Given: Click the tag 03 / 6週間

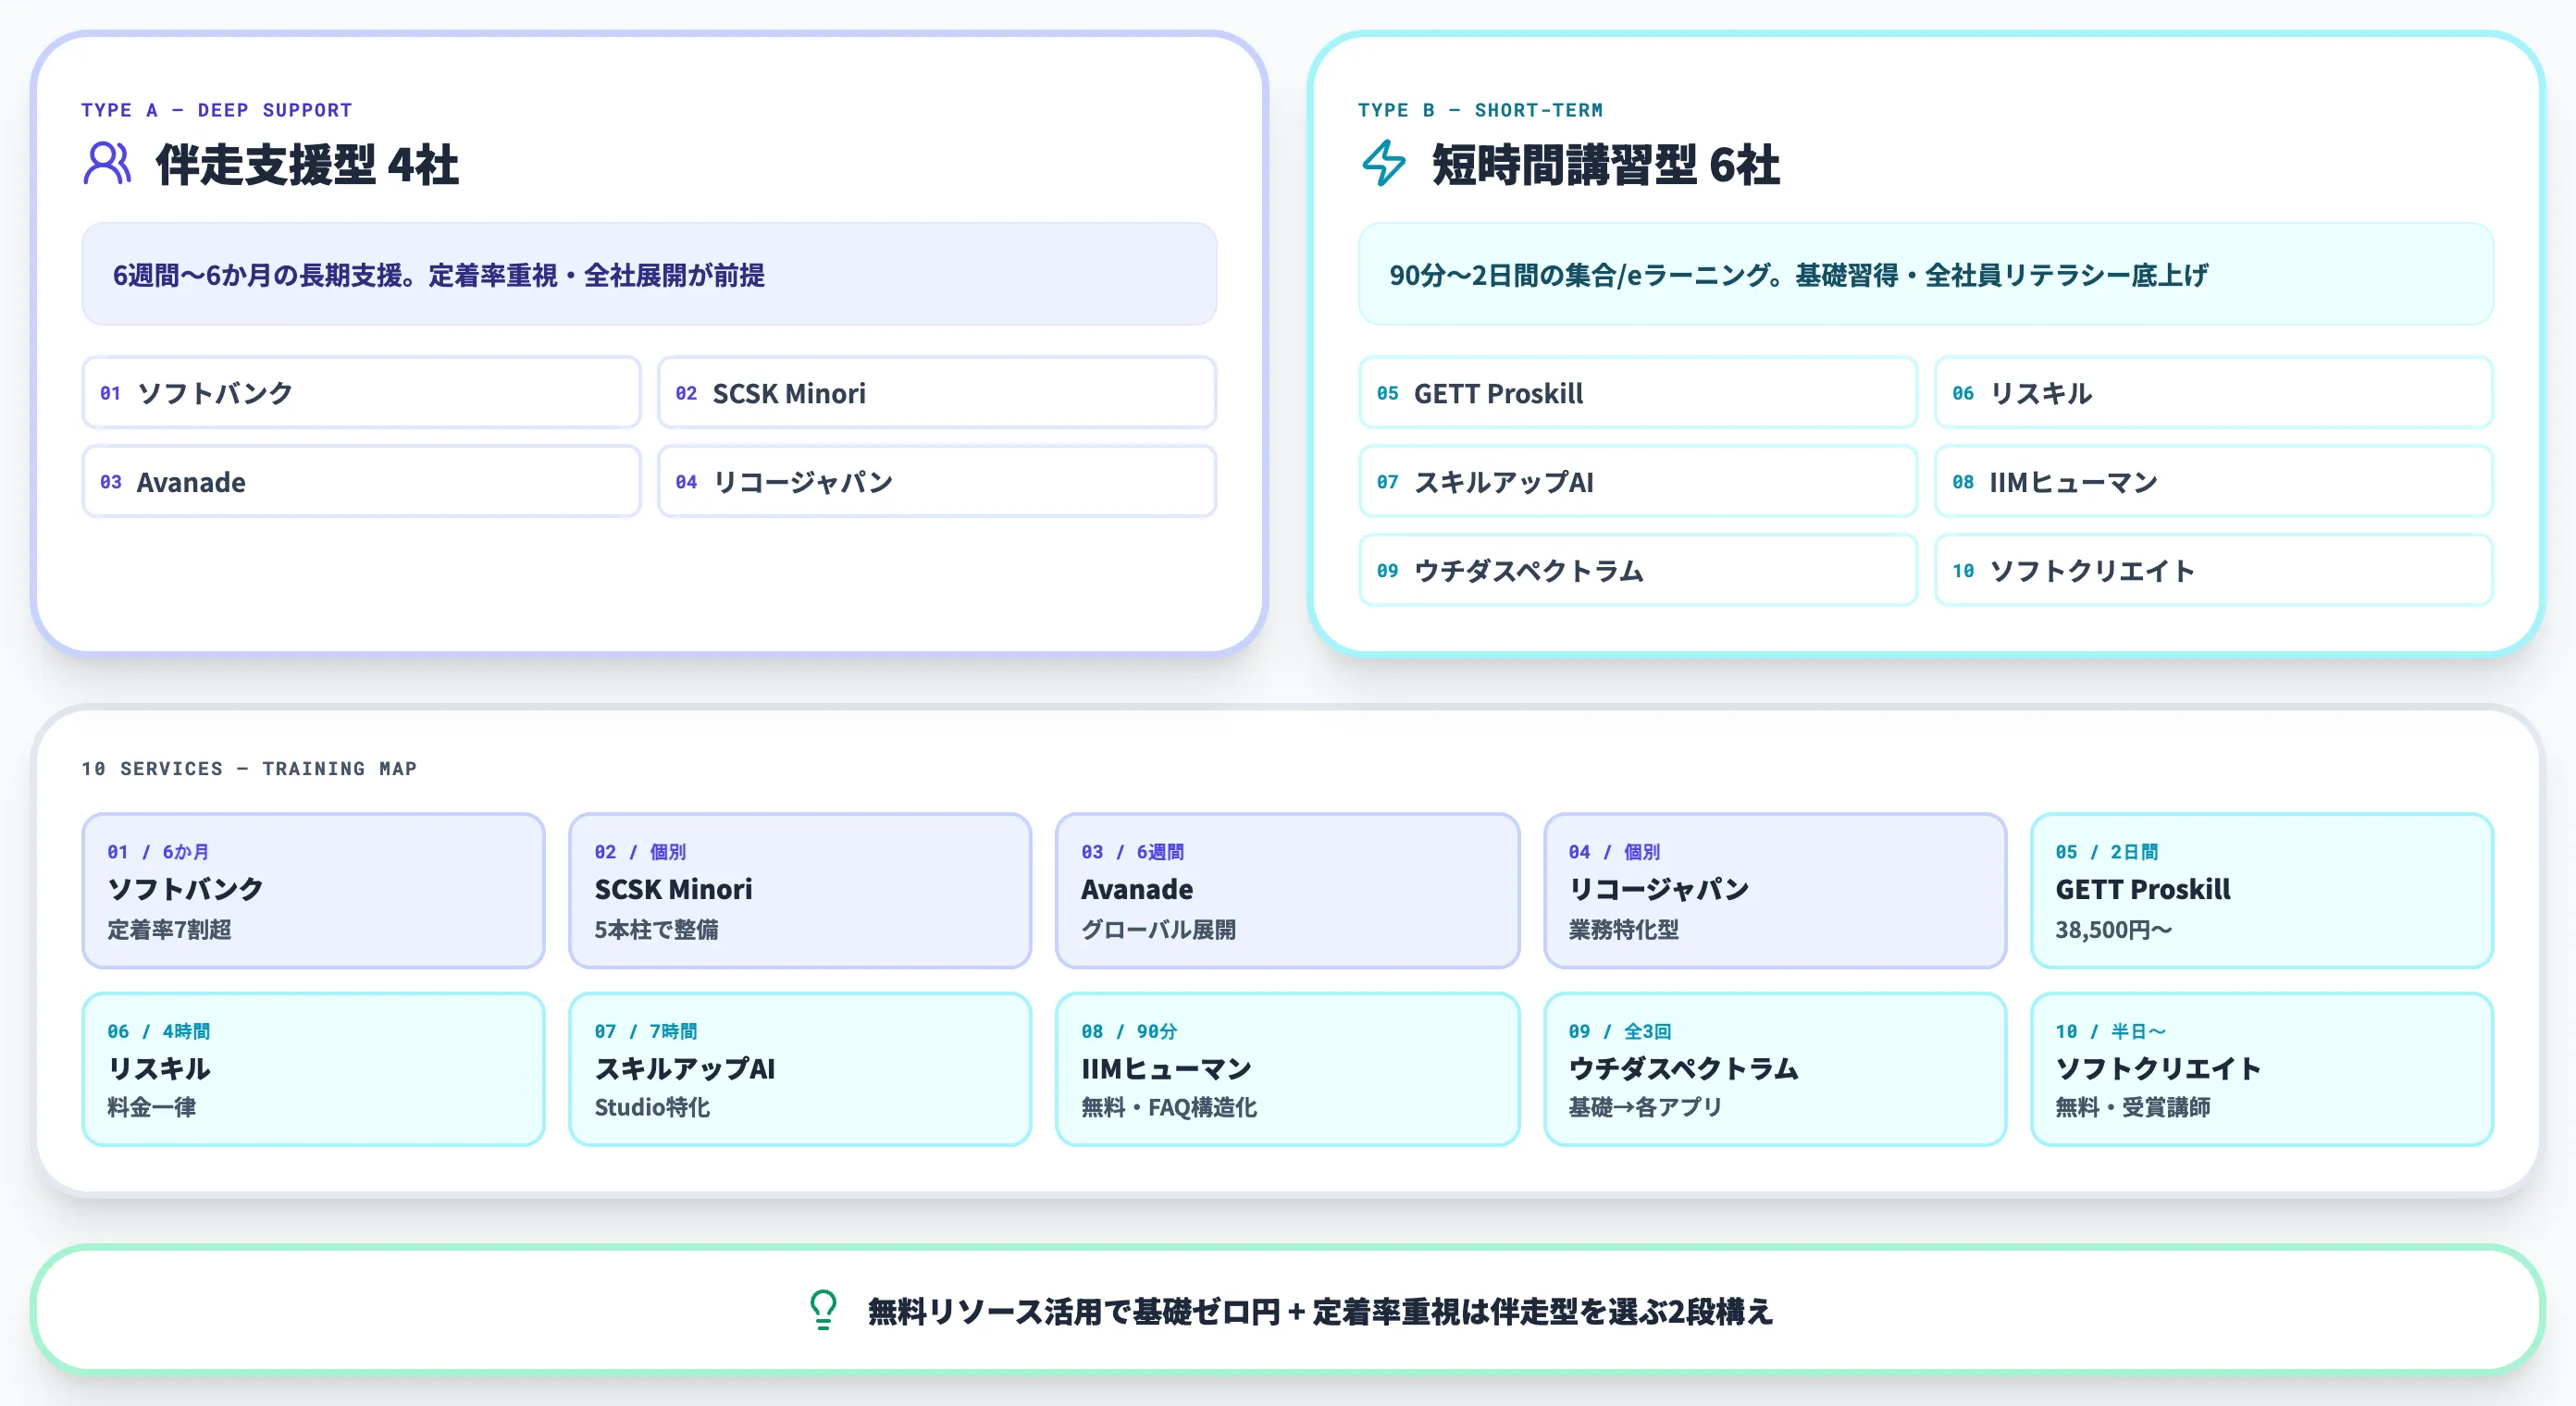Looking at the screenshot, I should pos(1132,852).
